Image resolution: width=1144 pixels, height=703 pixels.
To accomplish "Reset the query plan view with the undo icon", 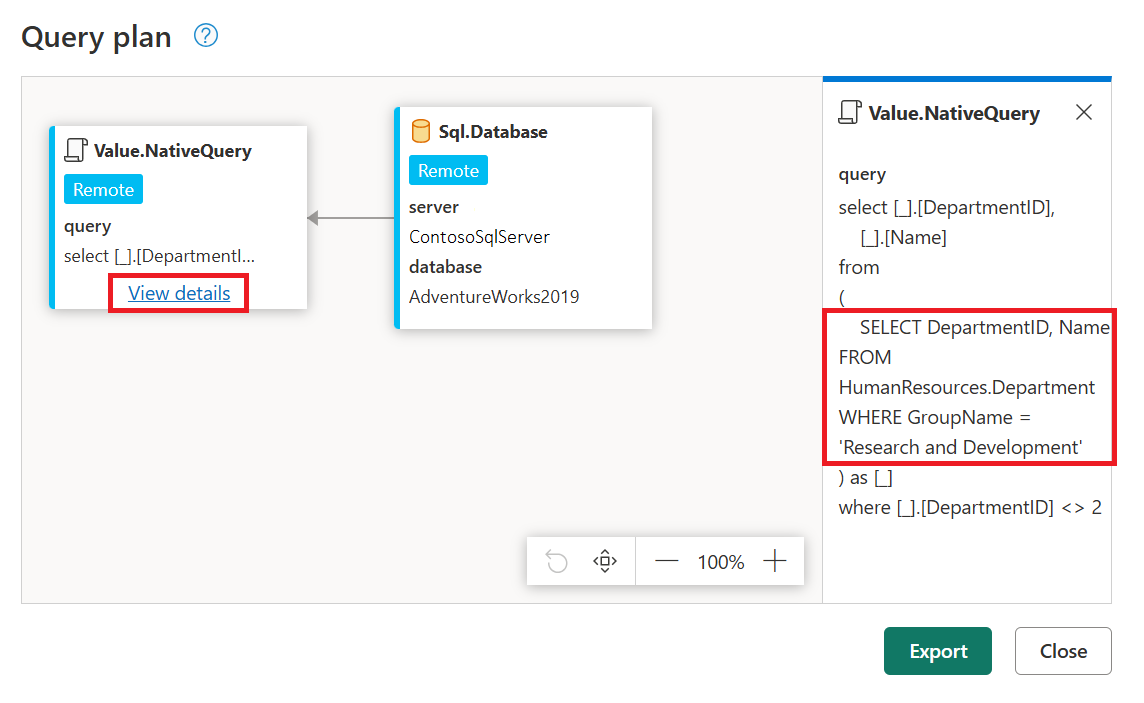I will coord(556,561).
